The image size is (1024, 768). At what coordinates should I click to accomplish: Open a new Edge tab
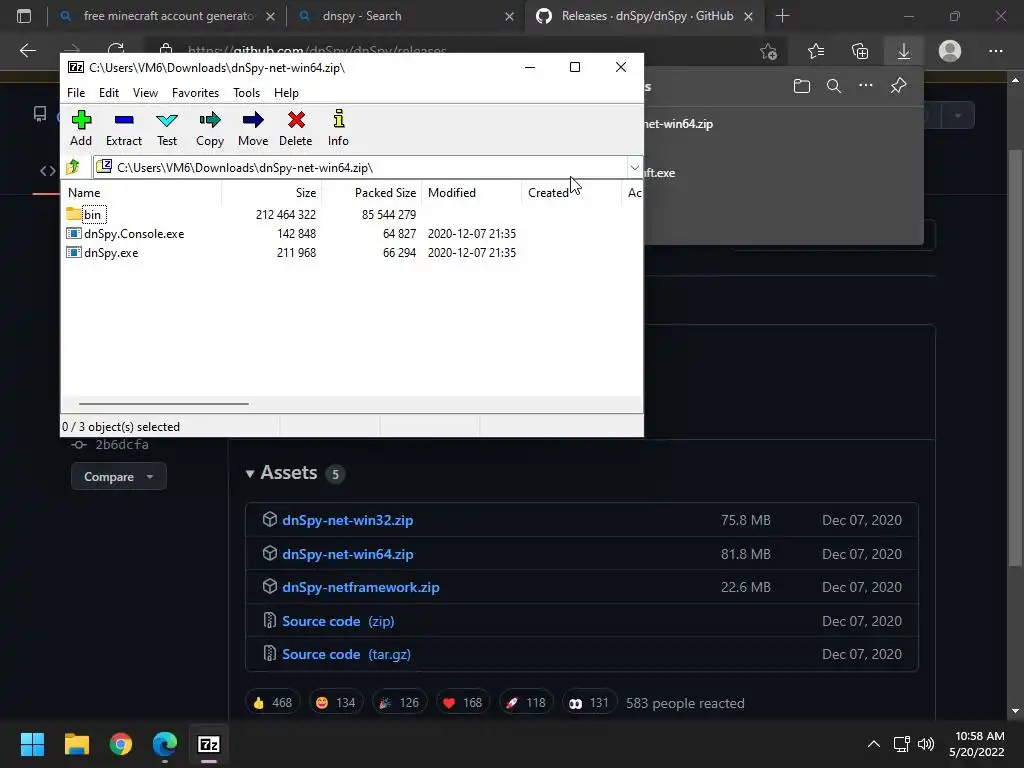pyautogui.click(x=782, y=16)
